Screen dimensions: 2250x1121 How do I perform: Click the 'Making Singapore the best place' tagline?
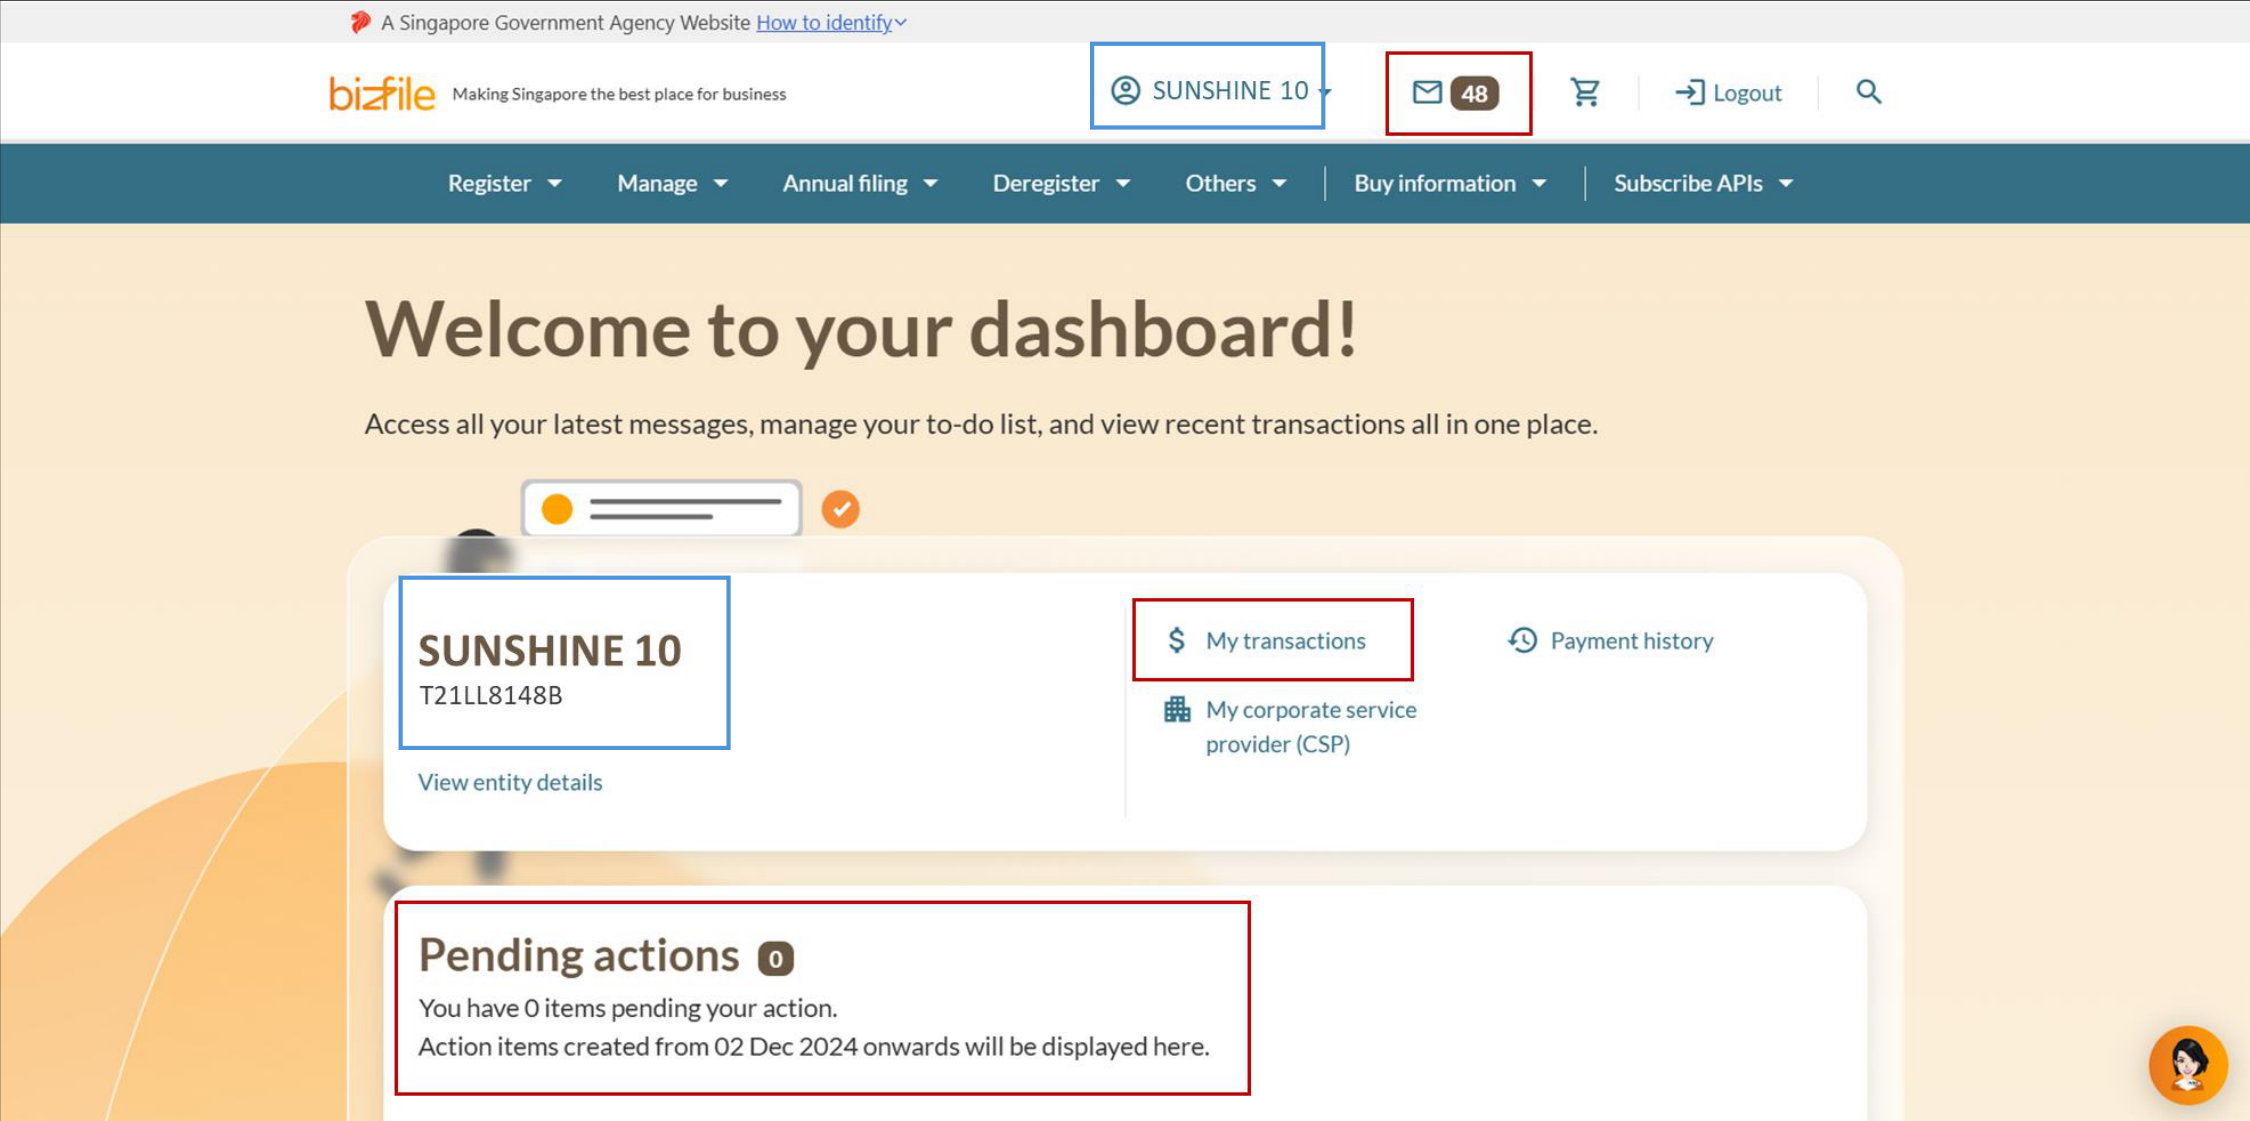point(619,94)
